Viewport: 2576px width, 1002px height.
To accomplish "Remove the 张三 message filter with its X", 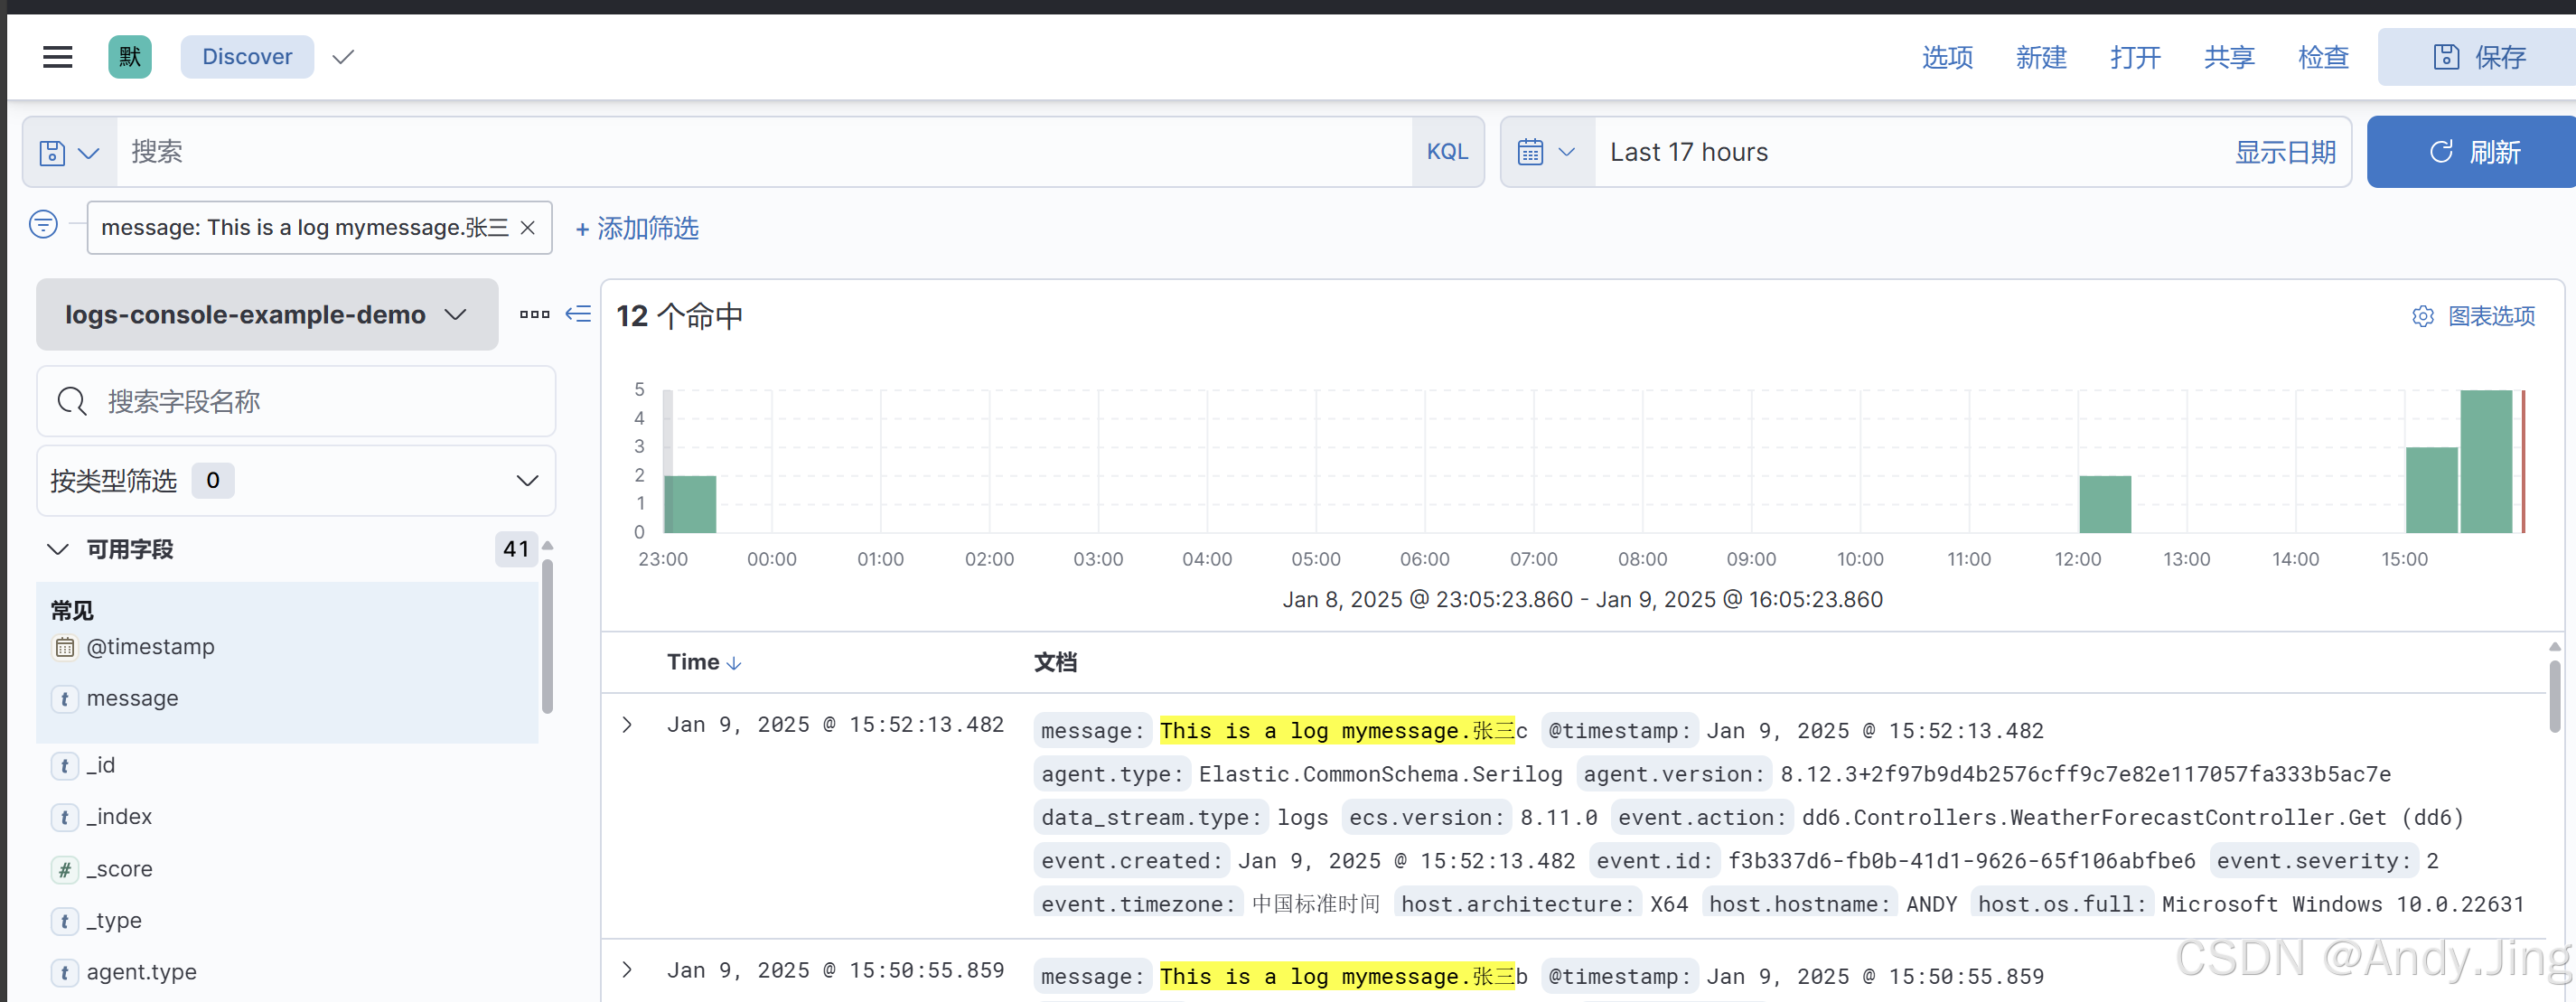I will (528, 227).
